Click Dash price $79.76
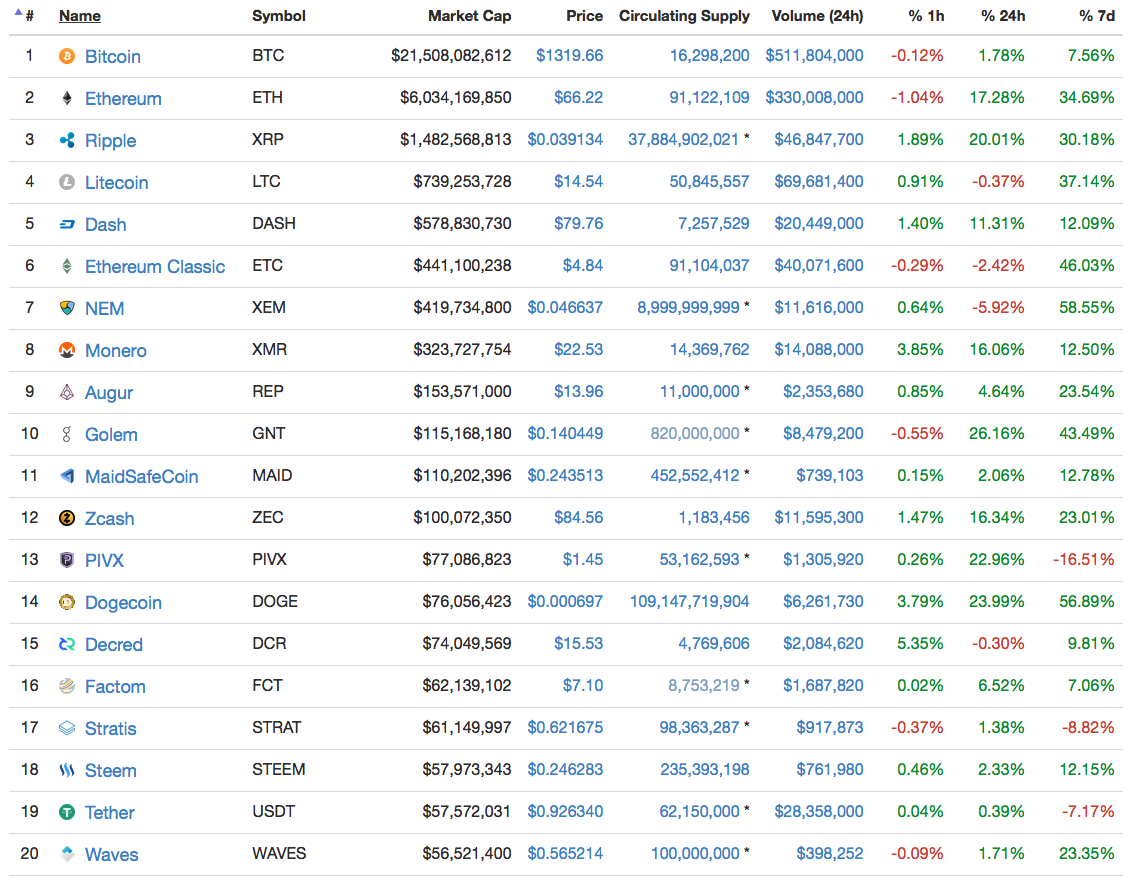Viewport: 1135px width, 881px height. pos(578,224)
